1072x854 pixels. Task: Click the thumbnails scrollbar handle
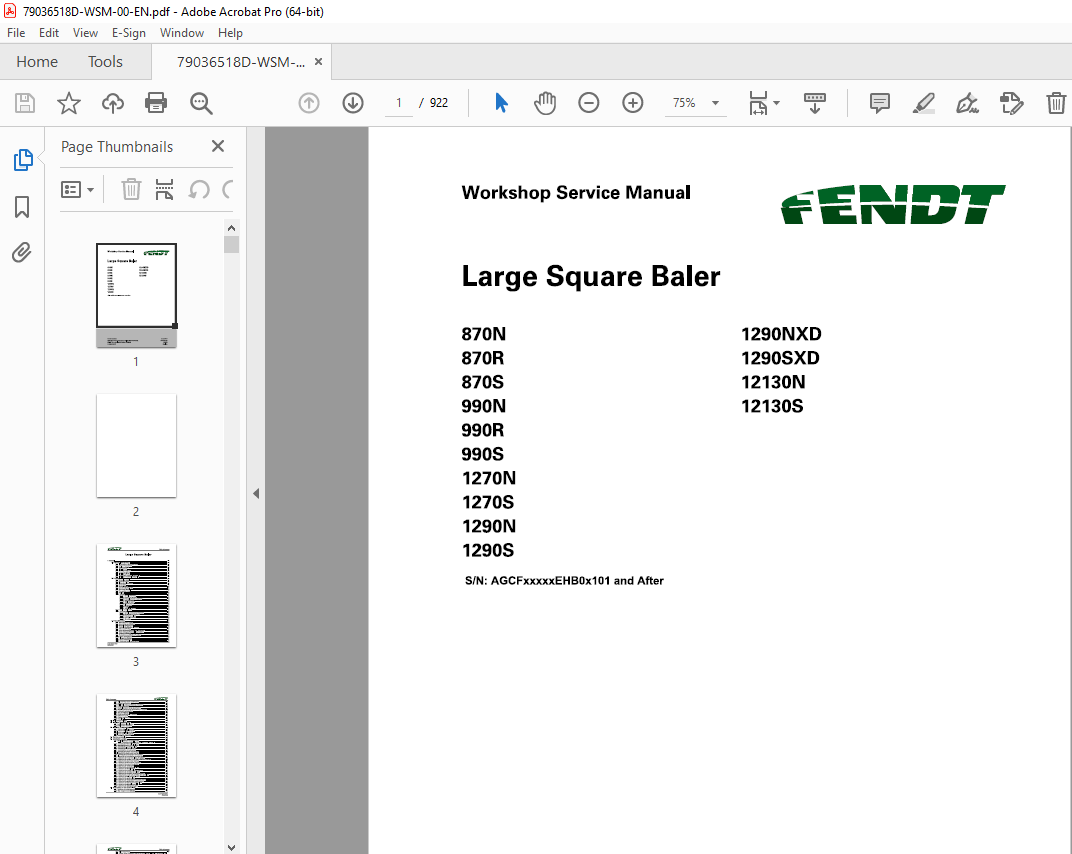[231, 244]
